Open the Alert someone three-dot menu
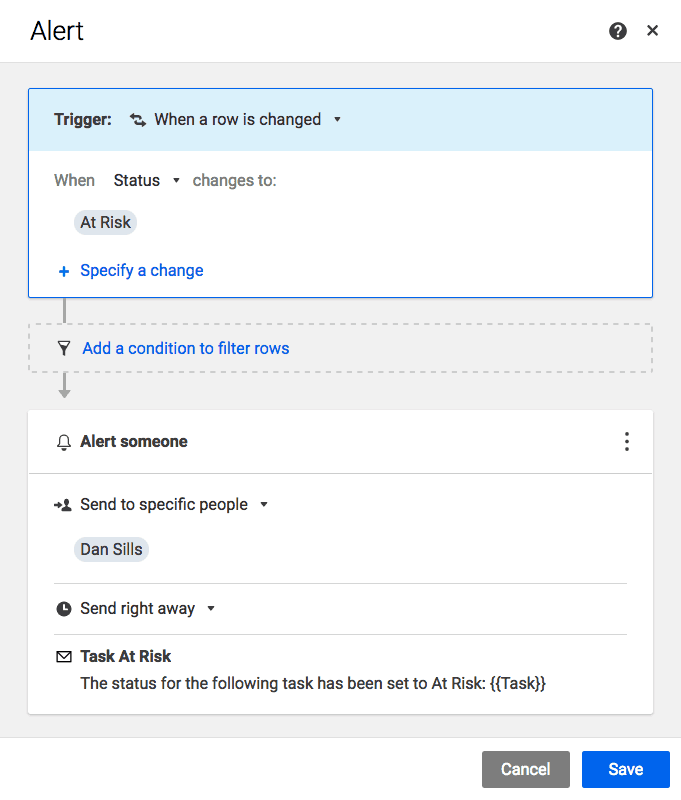Screen dimensions: 681x800 pyautogui.click(x=627, y=441)
